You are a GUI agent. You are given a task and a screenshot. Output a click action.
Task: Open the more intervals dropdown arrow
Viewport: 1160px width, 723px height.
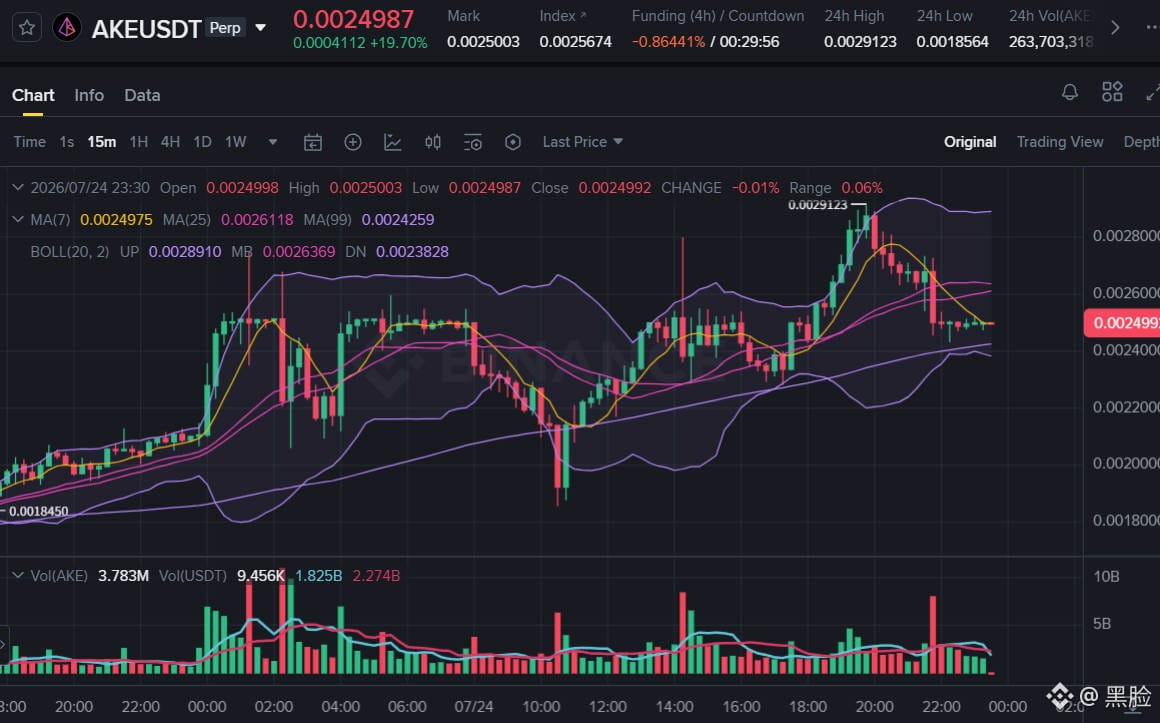(x=273, y=142)
